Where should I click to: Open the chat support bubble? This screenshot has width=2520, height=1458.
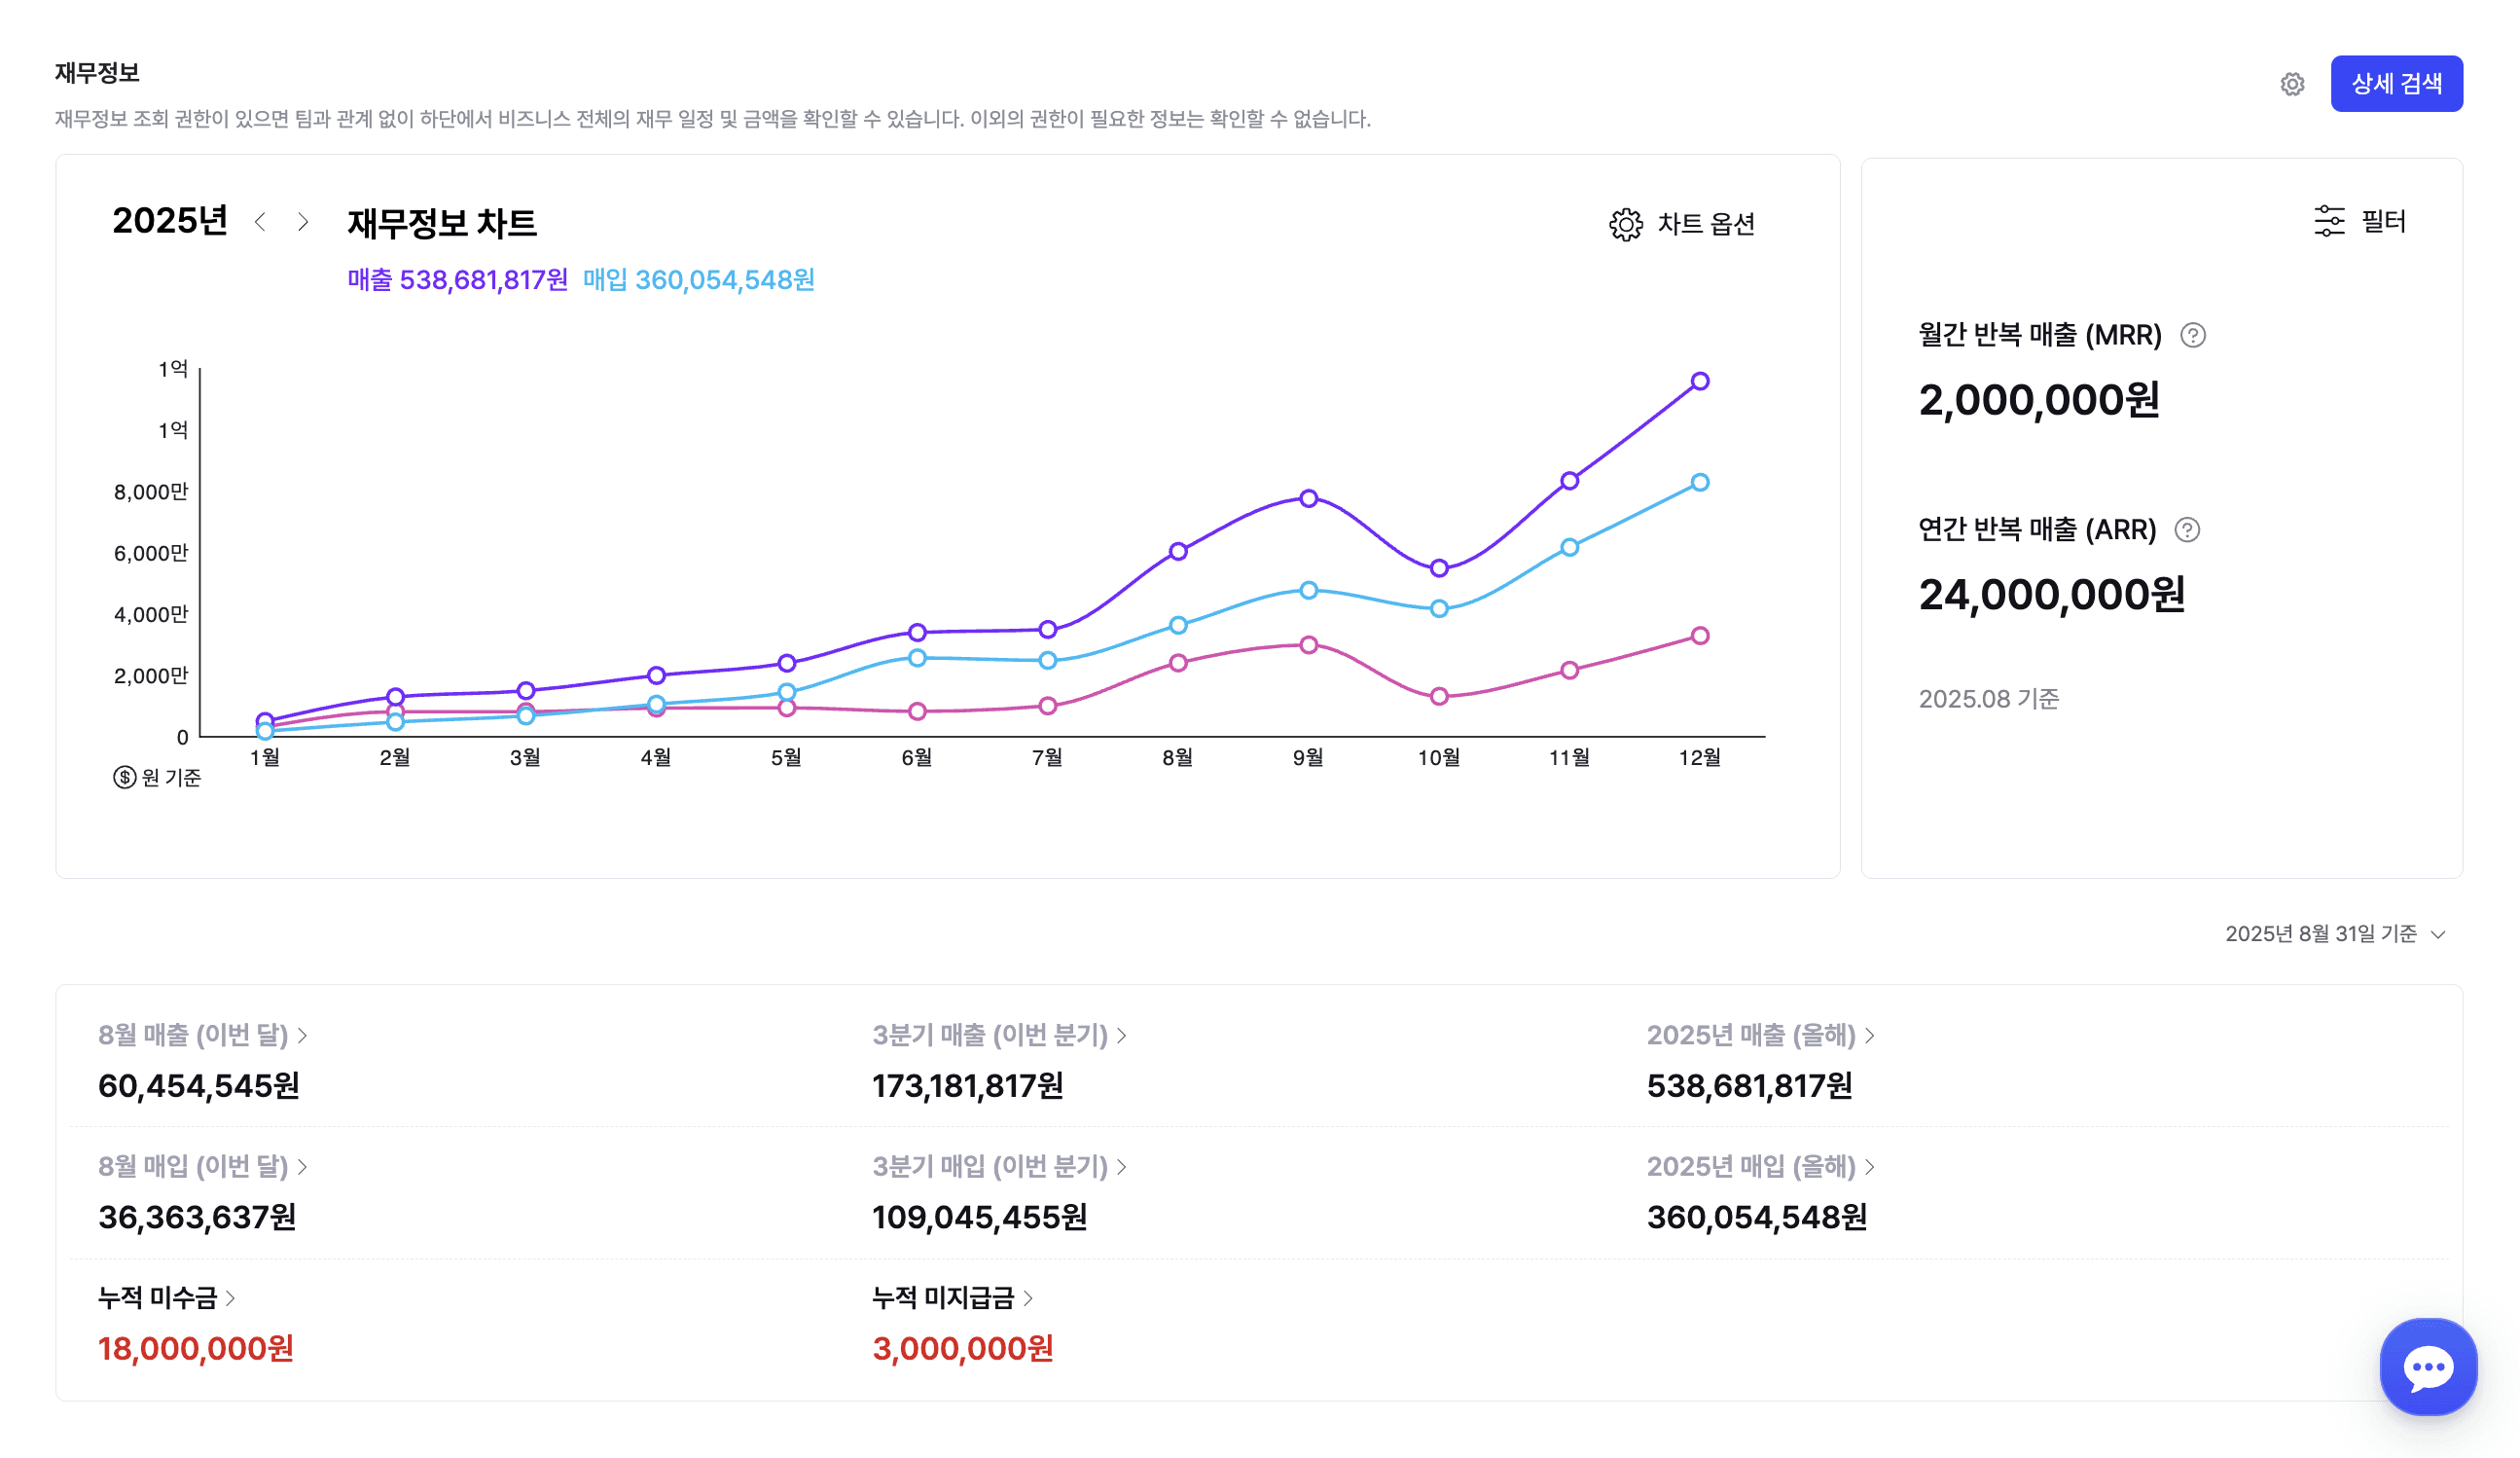pos(2427,1366)
